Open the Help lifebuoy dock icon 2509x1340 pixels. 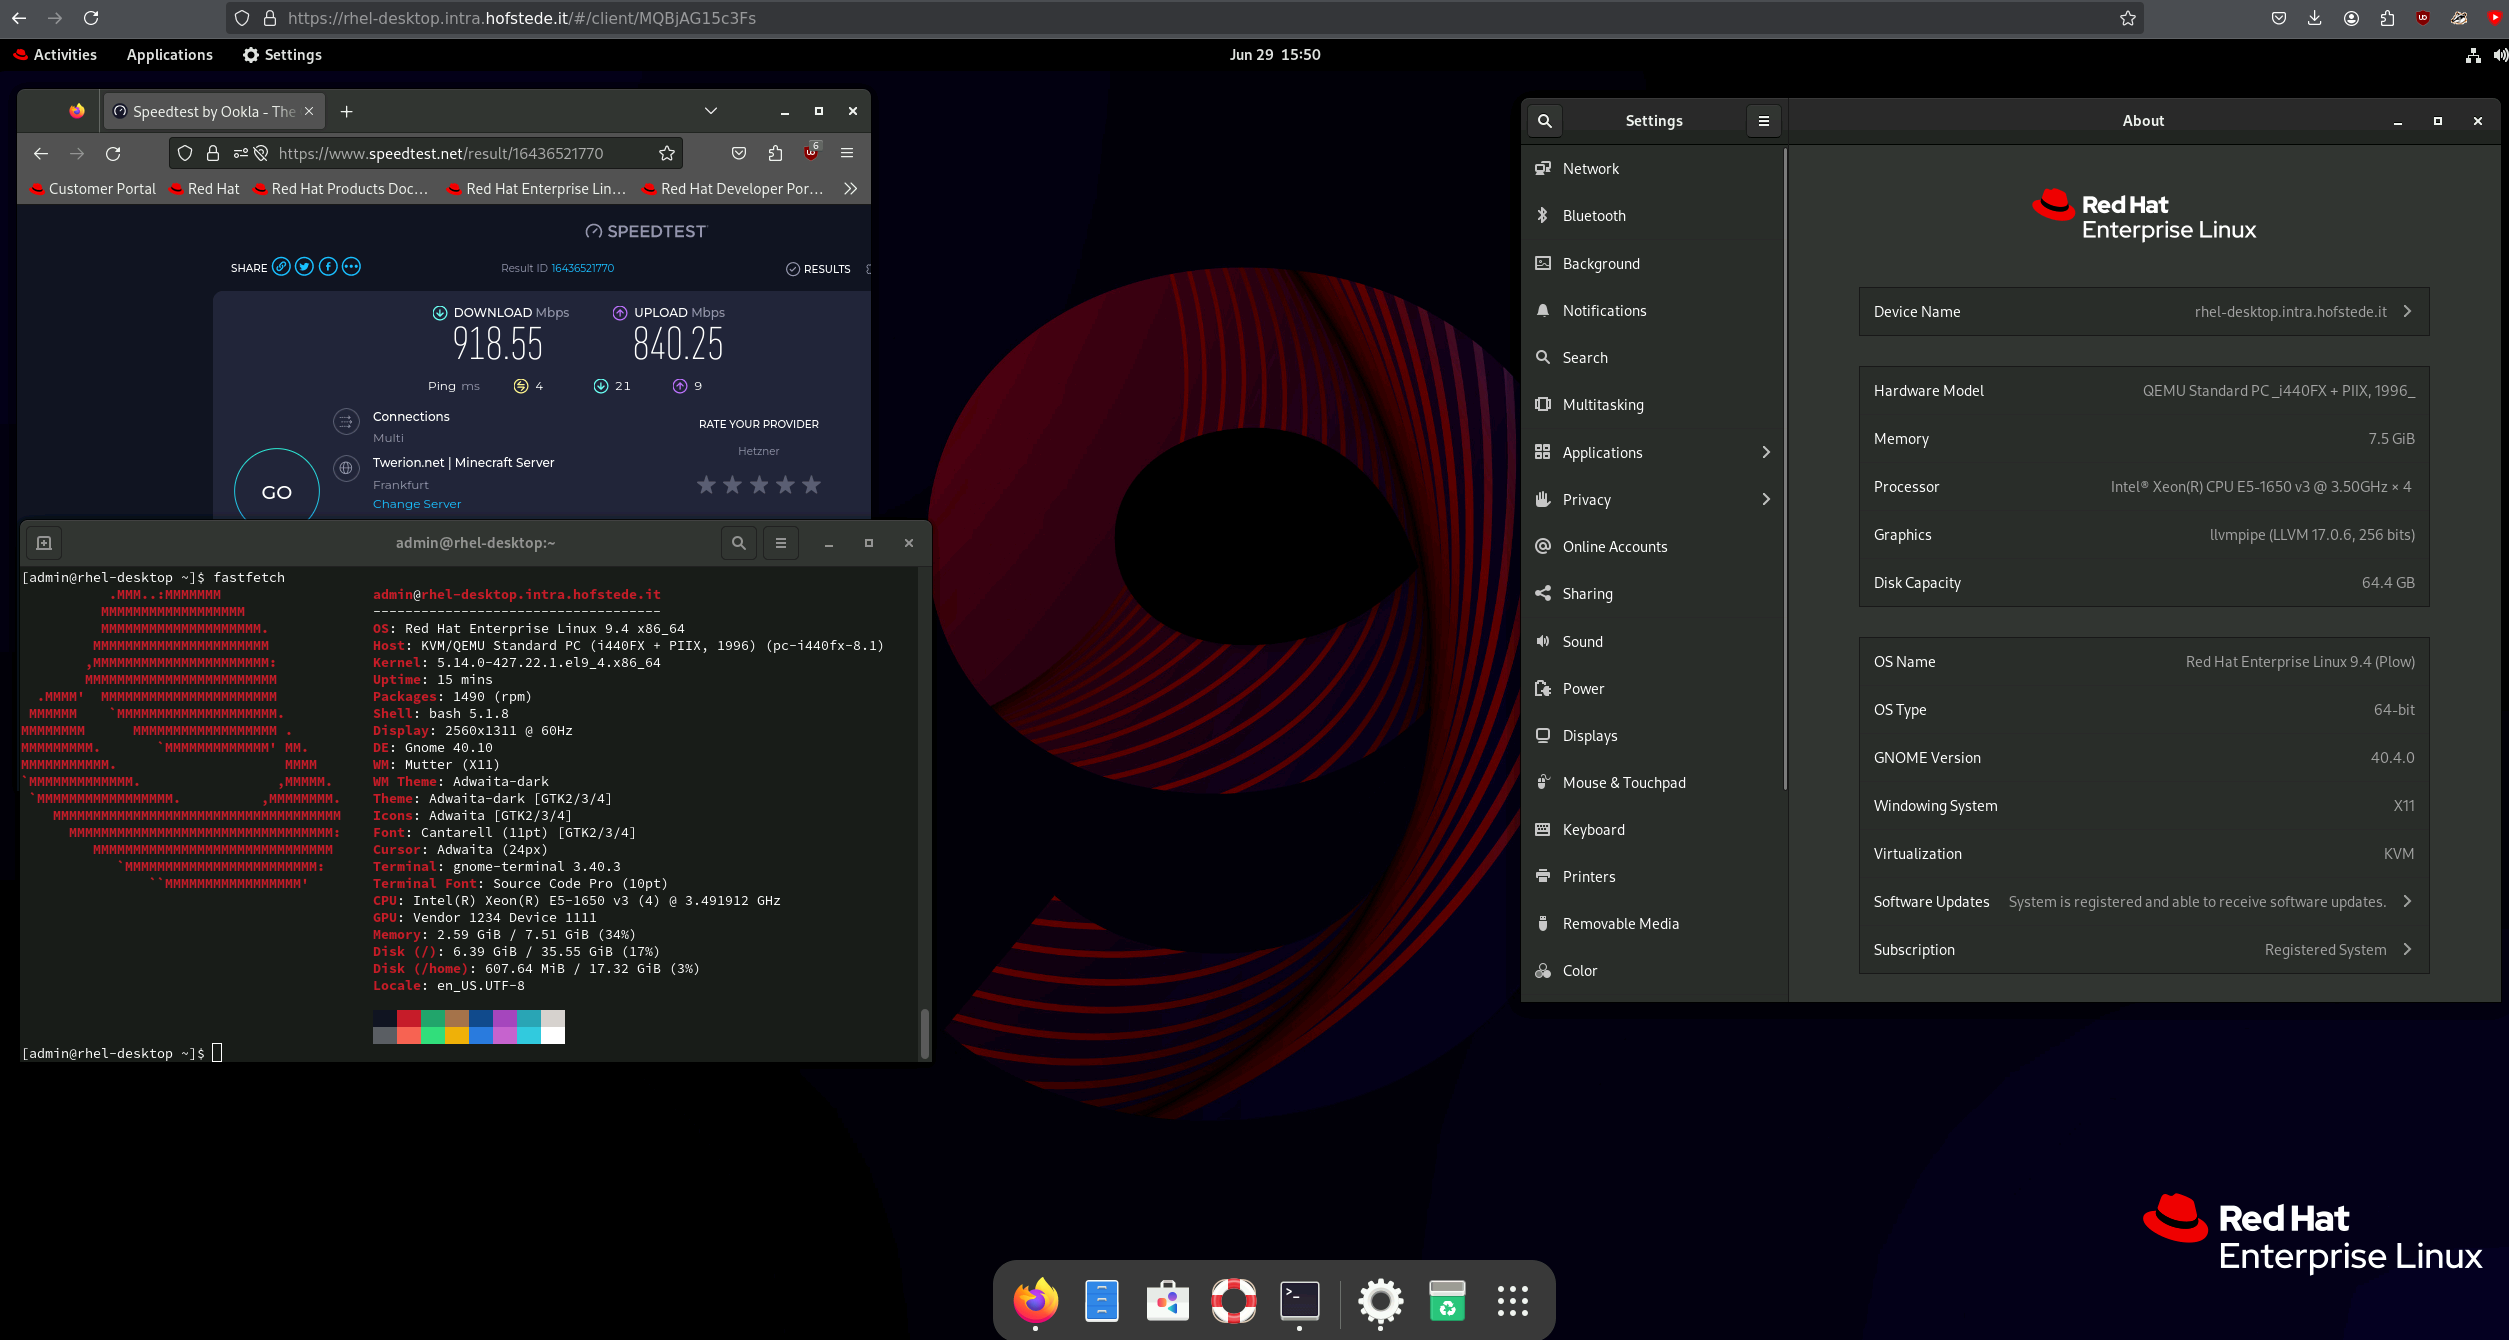1233,1301
